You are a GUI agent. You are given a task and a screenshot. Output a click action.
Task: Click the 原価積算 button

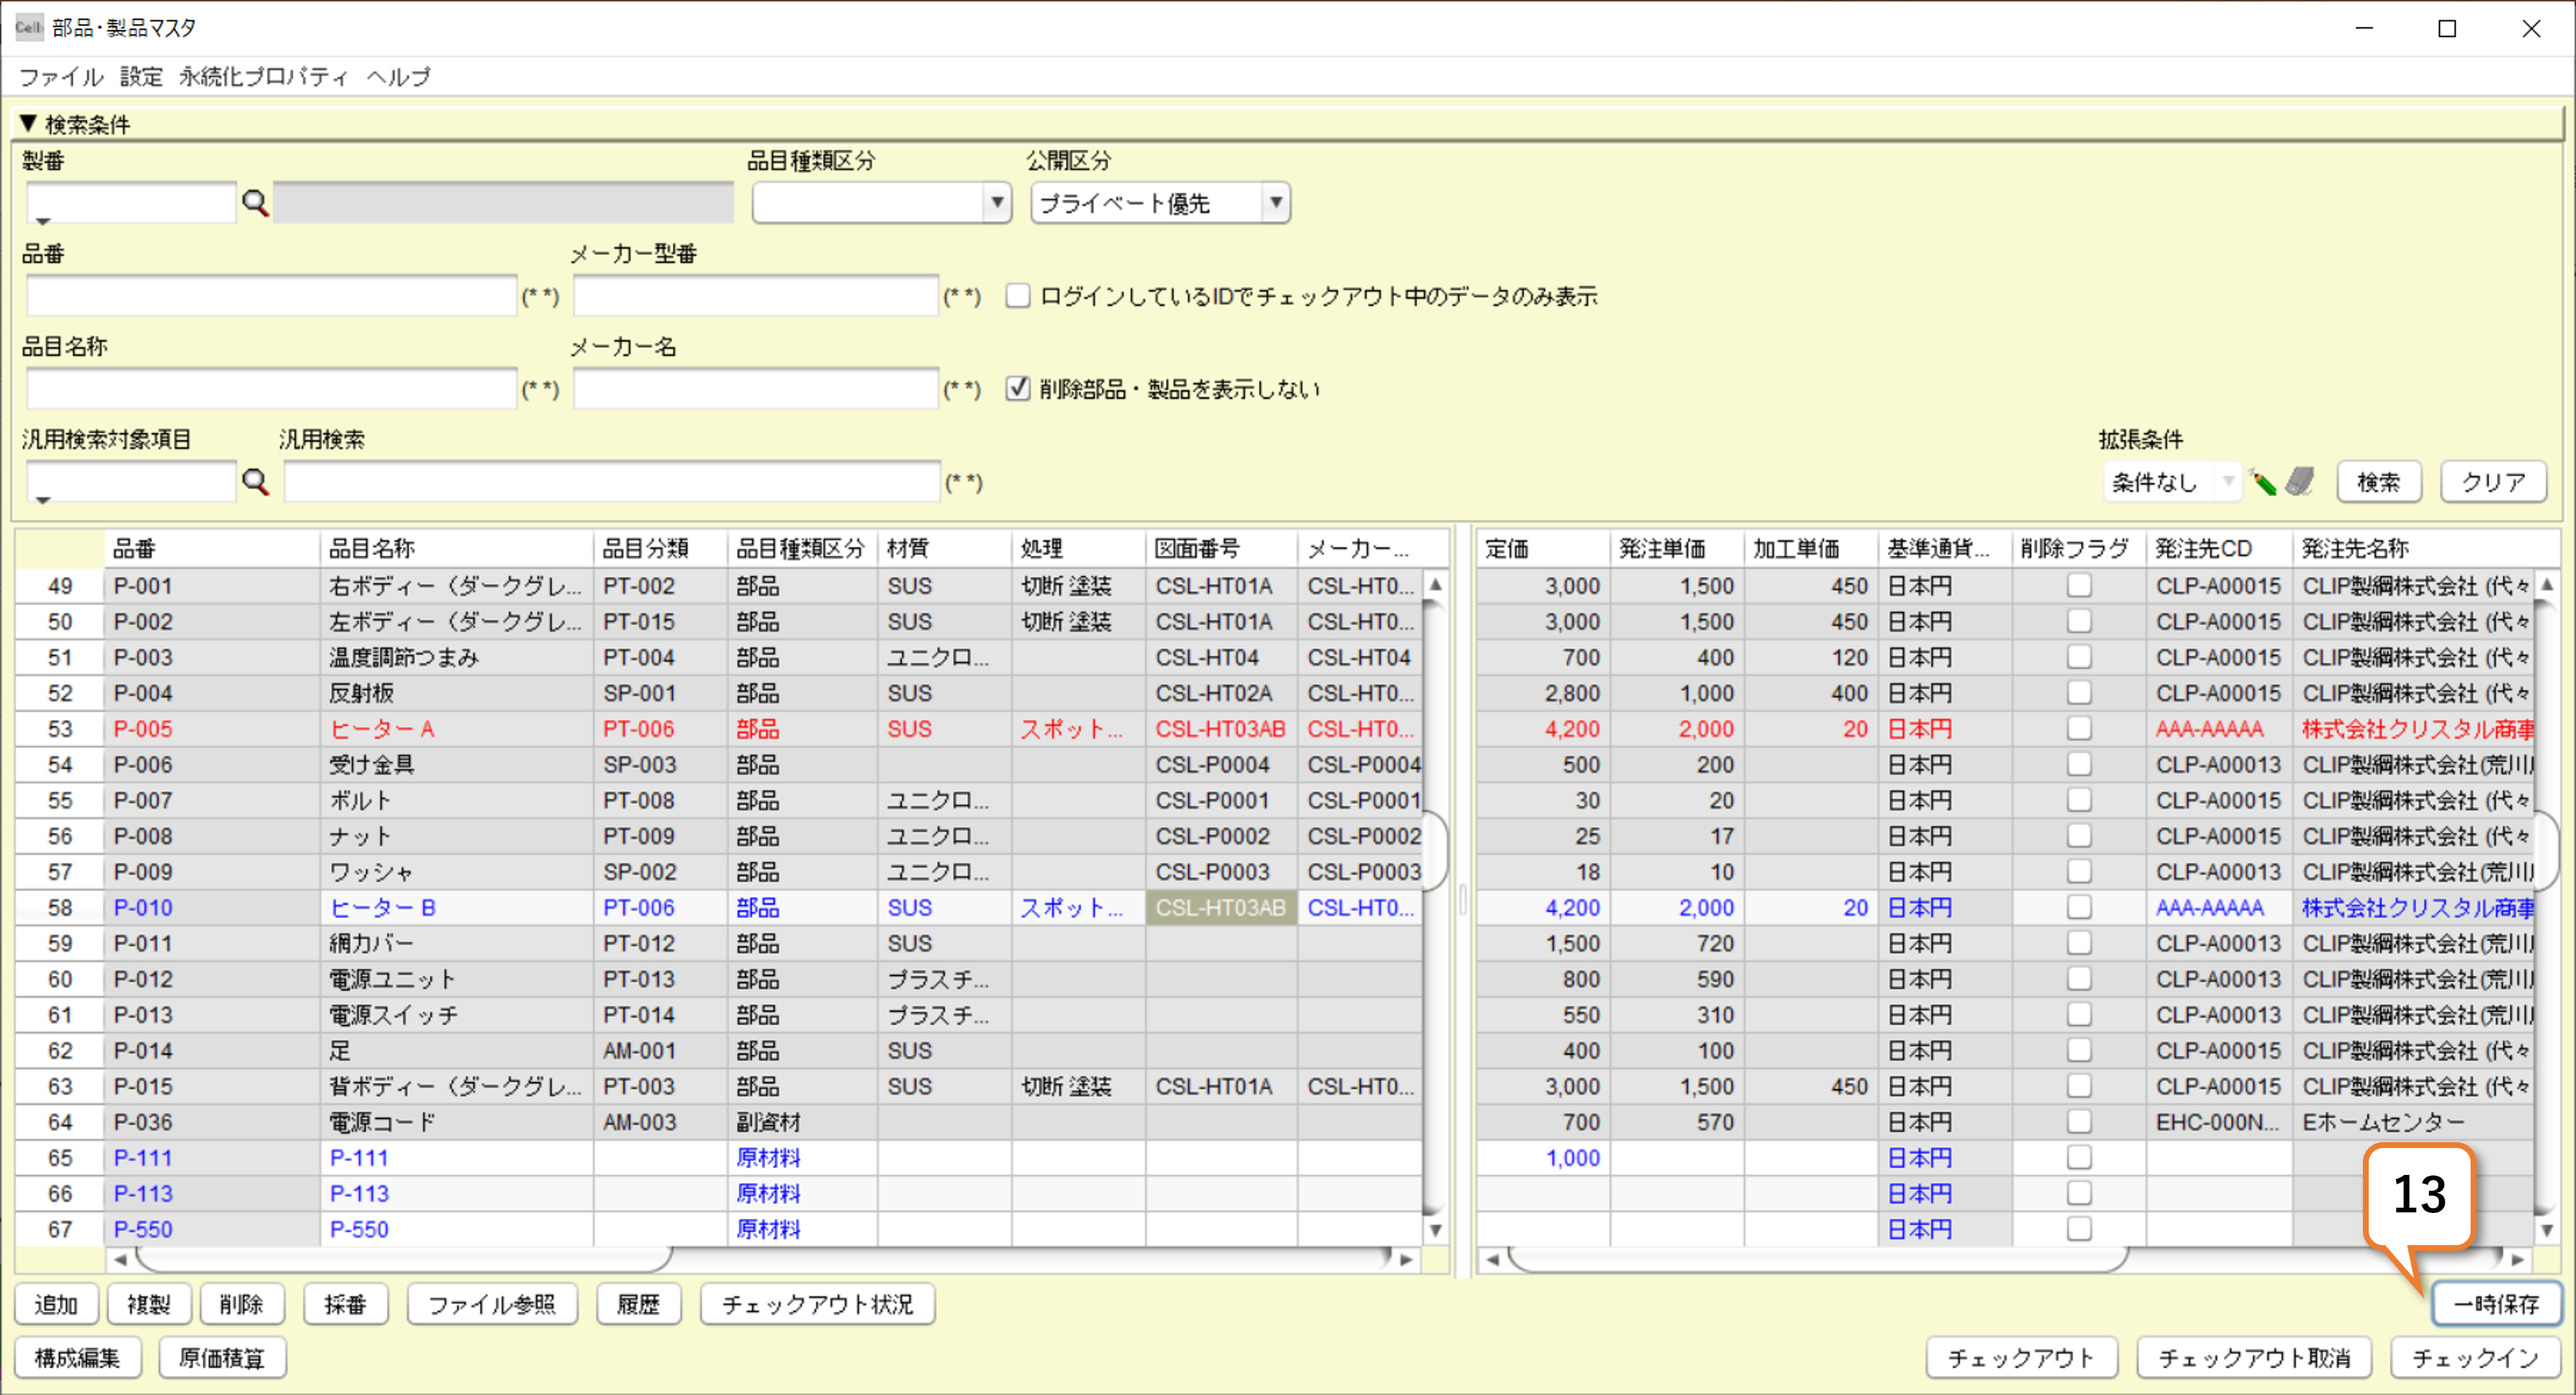point(222,1358)
